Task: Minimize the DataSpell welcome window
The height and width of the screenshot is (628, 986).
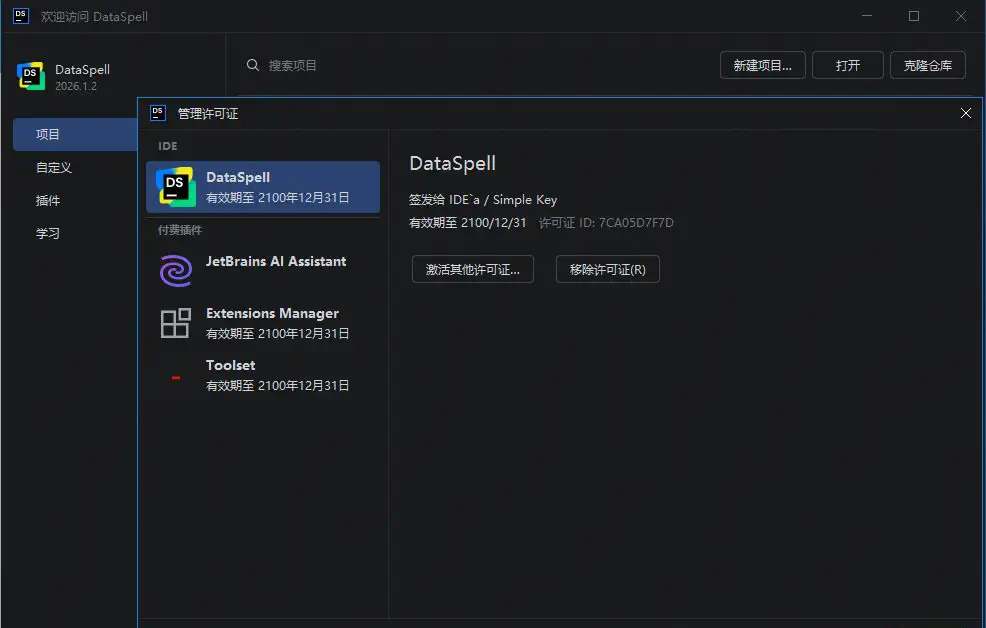Action: coord(867,16)
